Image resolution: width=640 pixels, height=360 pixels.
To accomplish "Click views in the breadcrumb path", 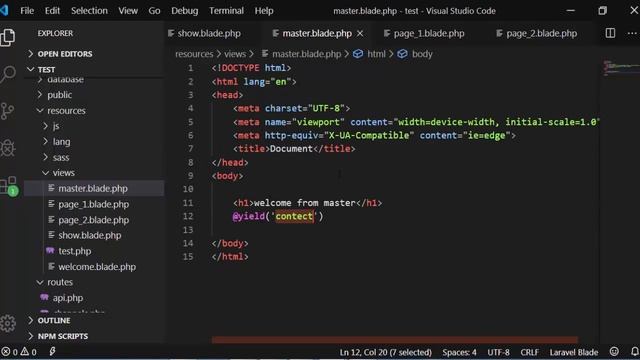I will (x=235, y=54).
